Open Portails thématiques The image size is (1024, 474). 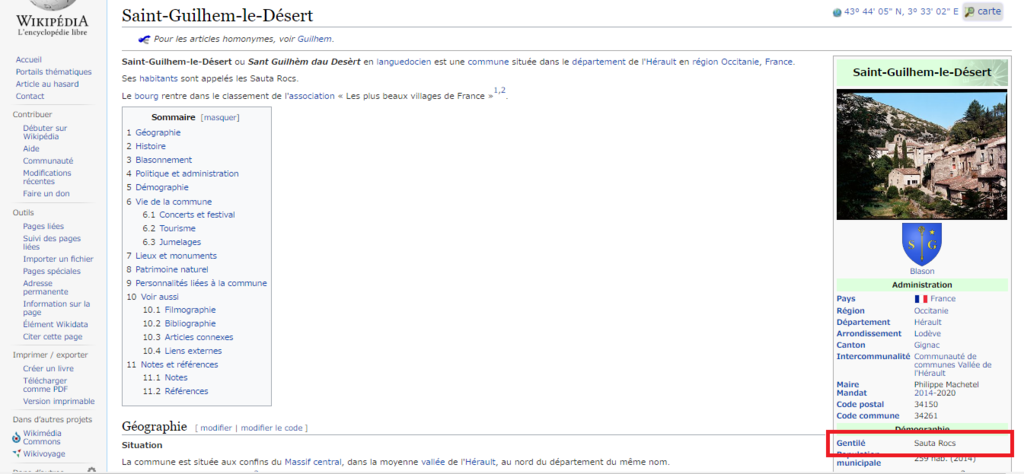pos(54,72)
